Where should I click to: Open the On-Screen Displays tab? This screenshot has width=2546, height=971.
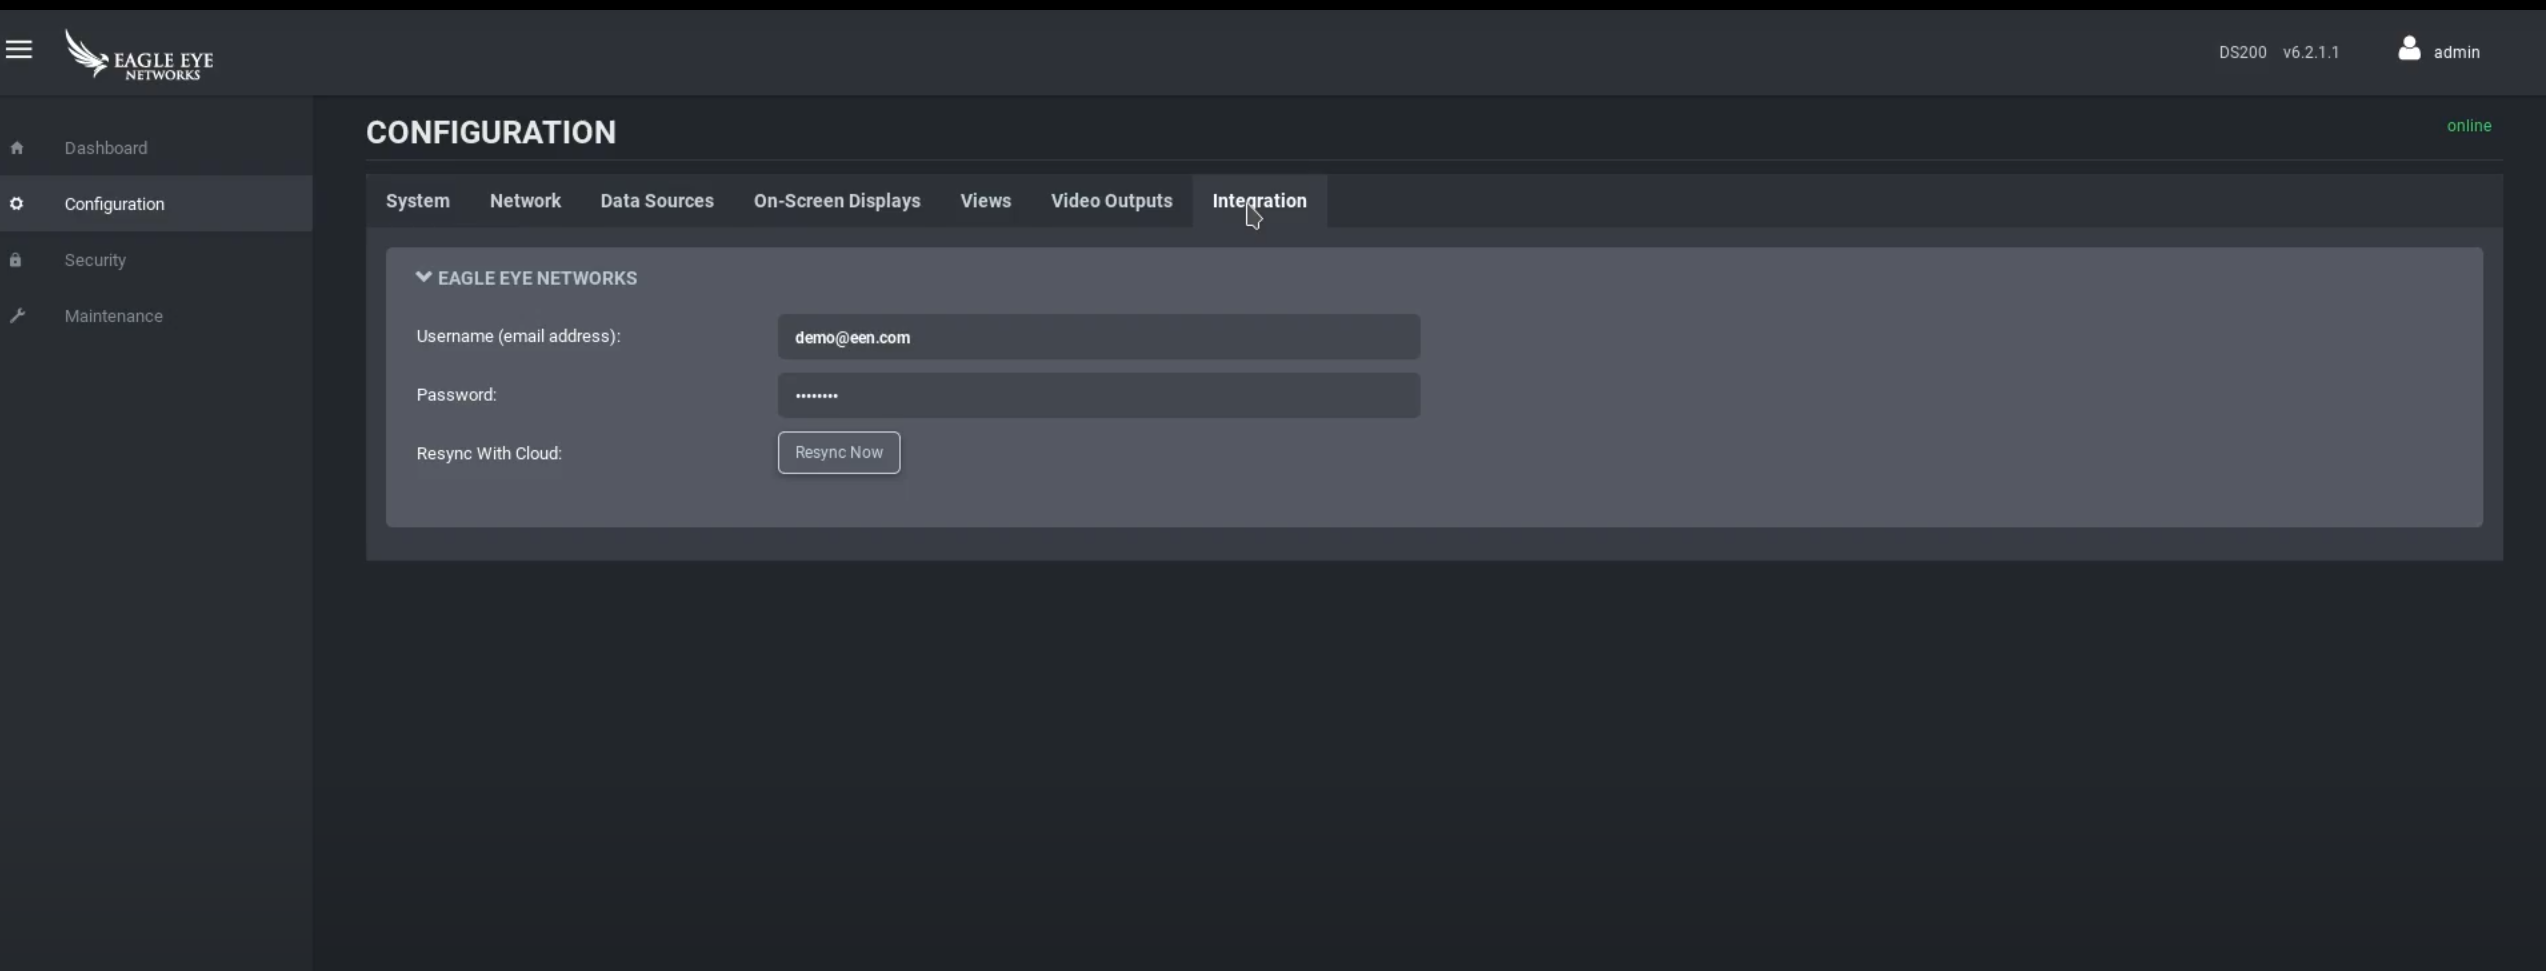837,201
